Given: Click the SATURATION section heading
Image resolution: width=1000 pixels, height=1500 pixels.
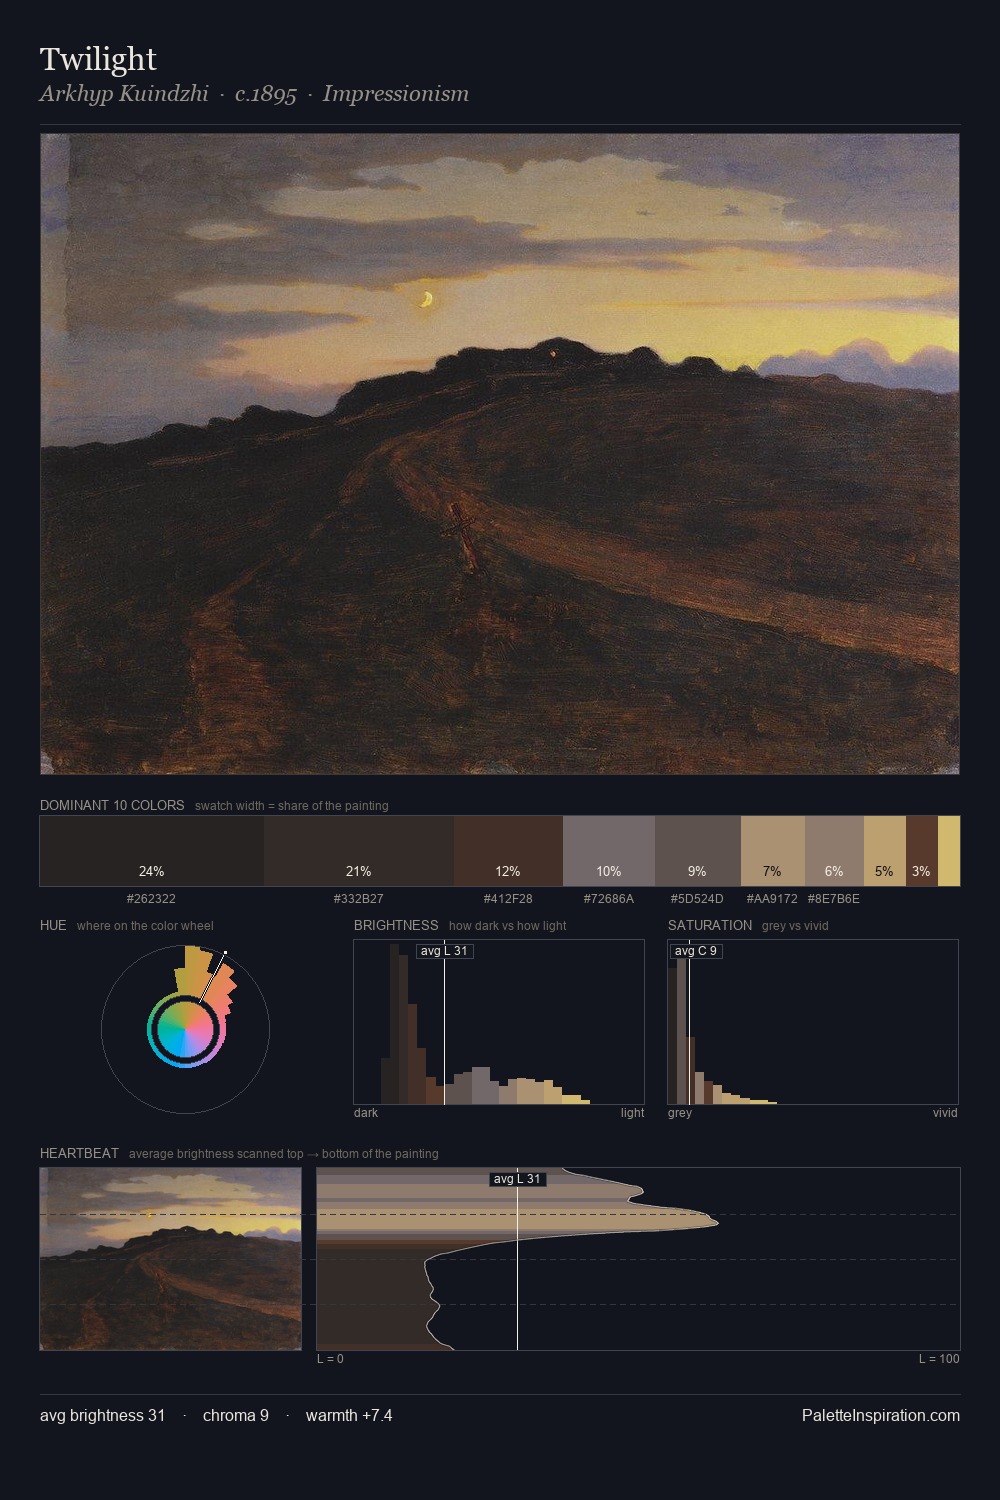Looking at the screenshot, I should (710, 925).
